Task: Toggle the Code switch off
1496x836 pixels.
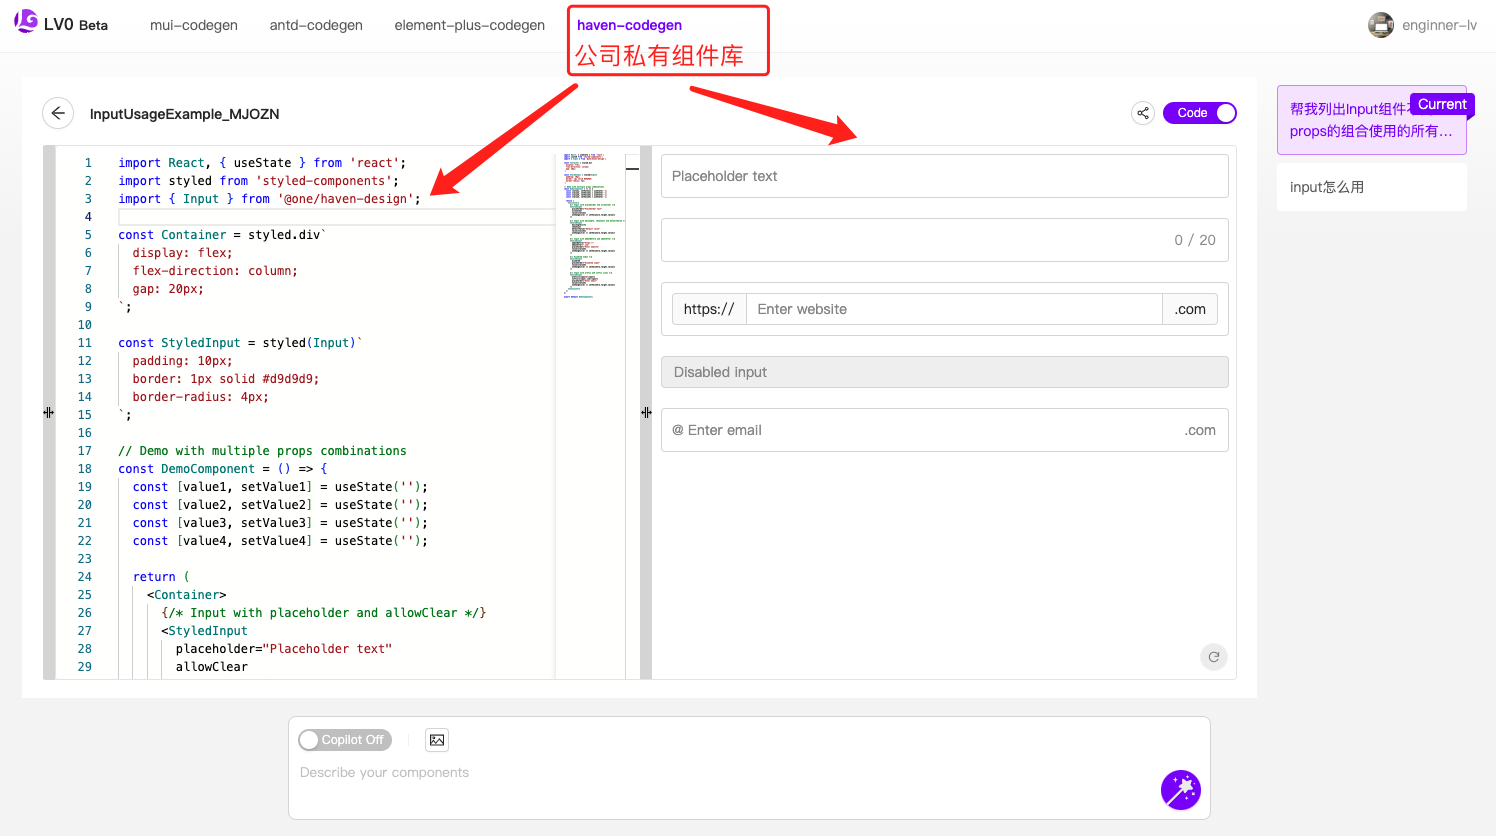Action: tap(1200, 113)
